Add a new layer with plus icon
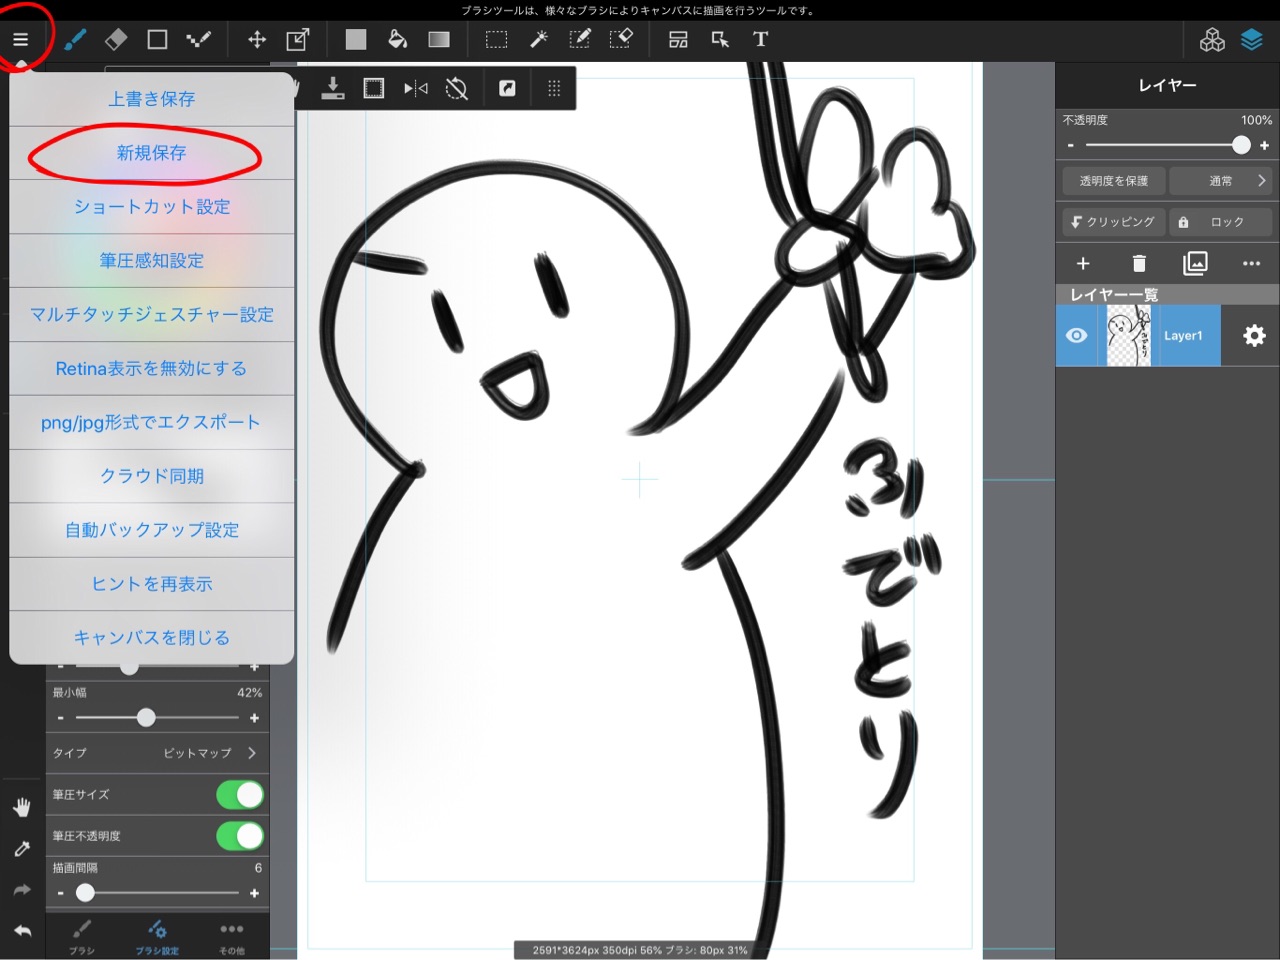The width and height of the screenshot is (1280, 960). pyautogui.click(x=1083, y=263)
